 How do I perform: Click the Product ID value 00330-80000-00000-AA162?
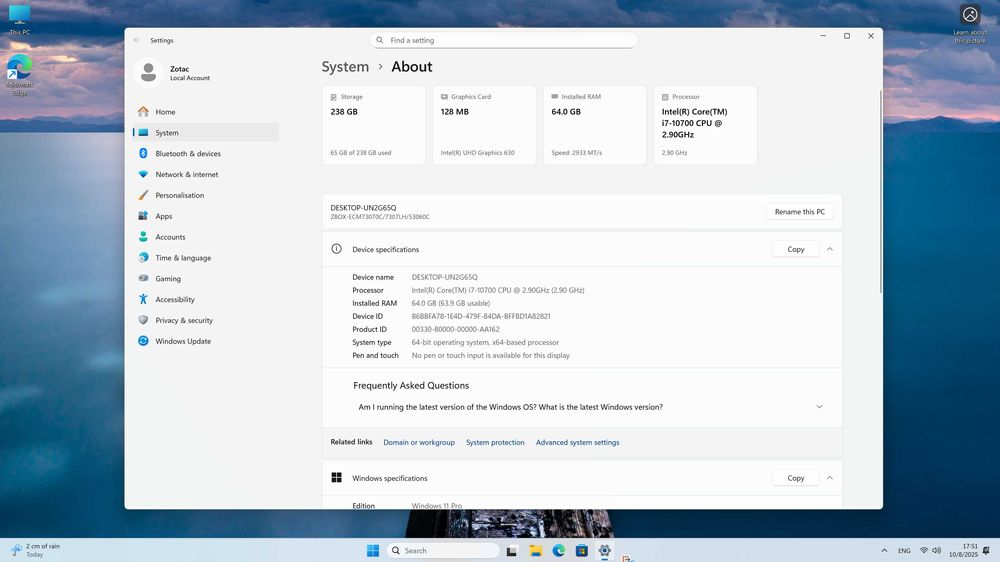pyautogui.click(x=455, y=329)
